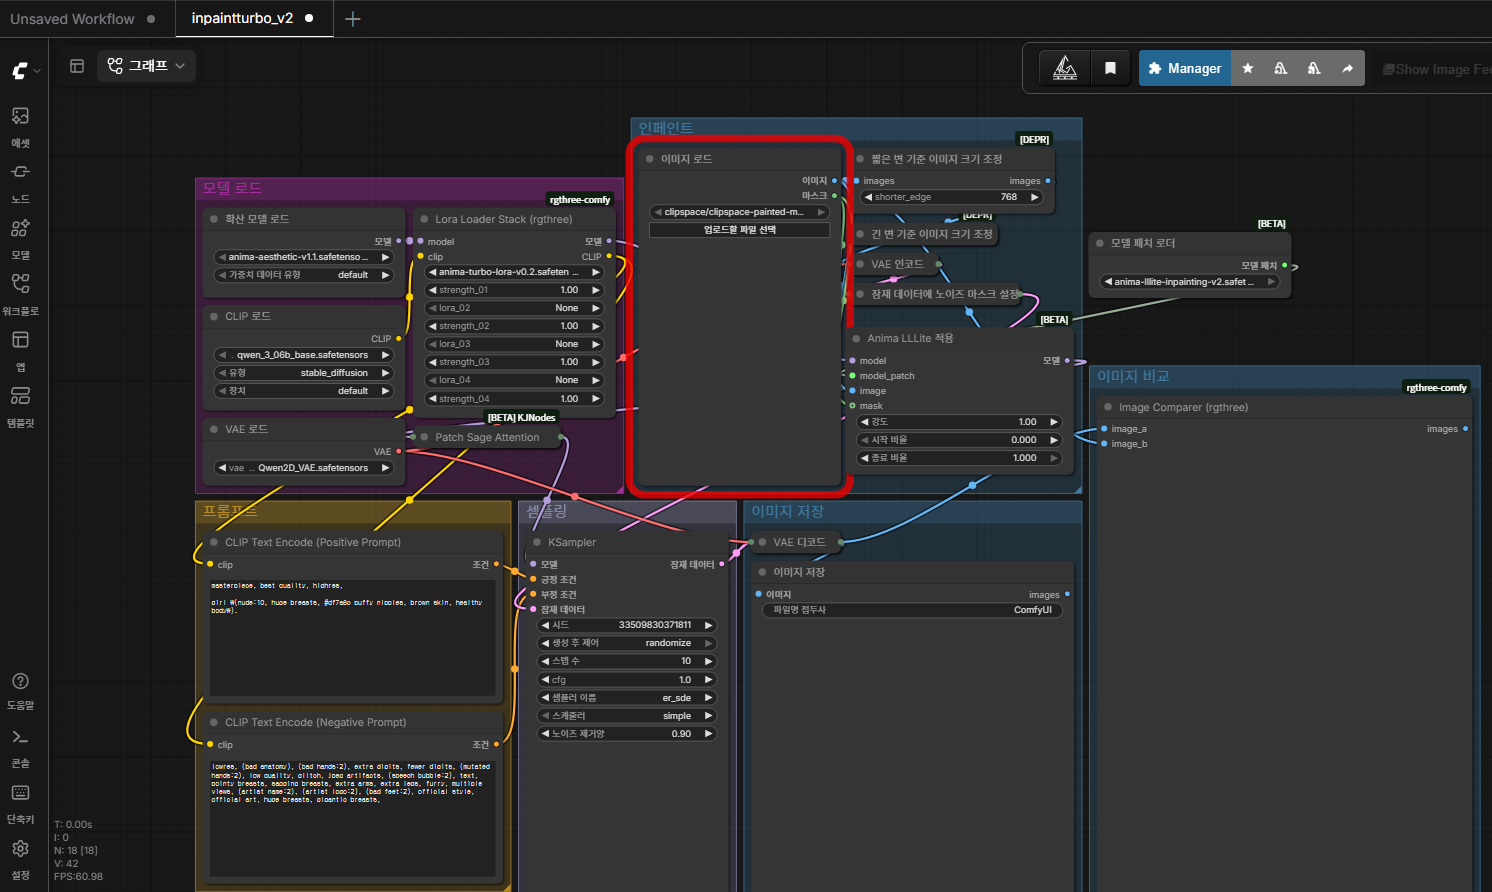The height and width of the screenshot is (892, 1492).
Task: Collapse the Image Comparer (rgthree) node dot
Action: [x=1108, y=407]
